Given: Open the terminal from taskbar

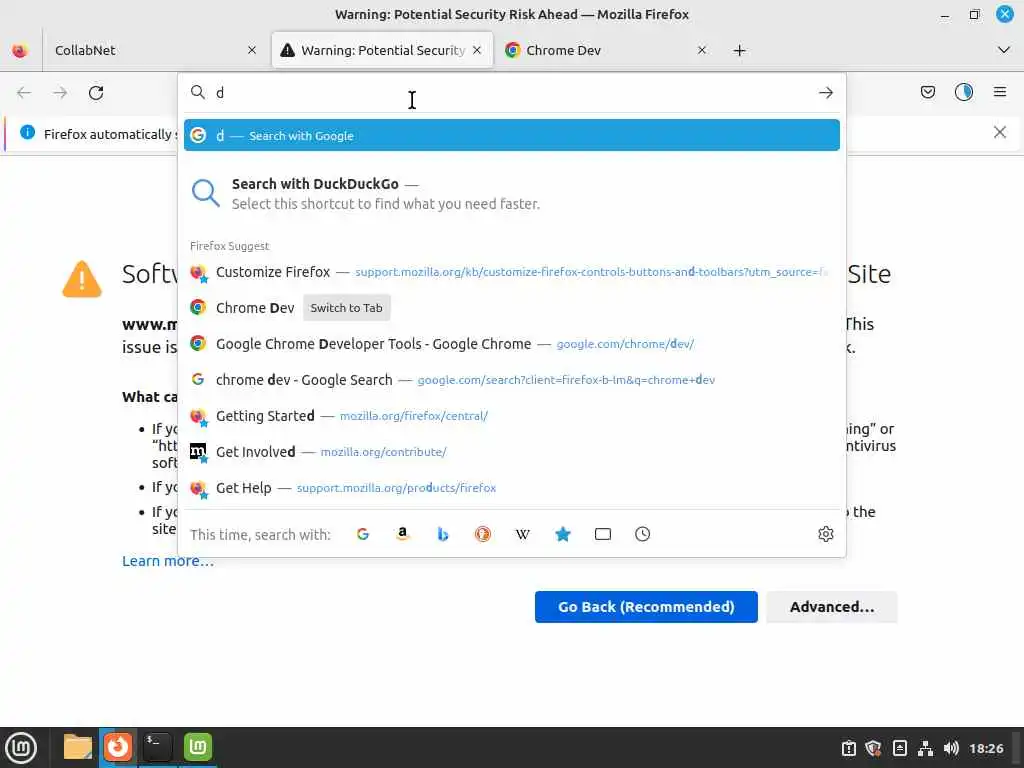Looking at the screenshot, I should (x=157, y=747).
